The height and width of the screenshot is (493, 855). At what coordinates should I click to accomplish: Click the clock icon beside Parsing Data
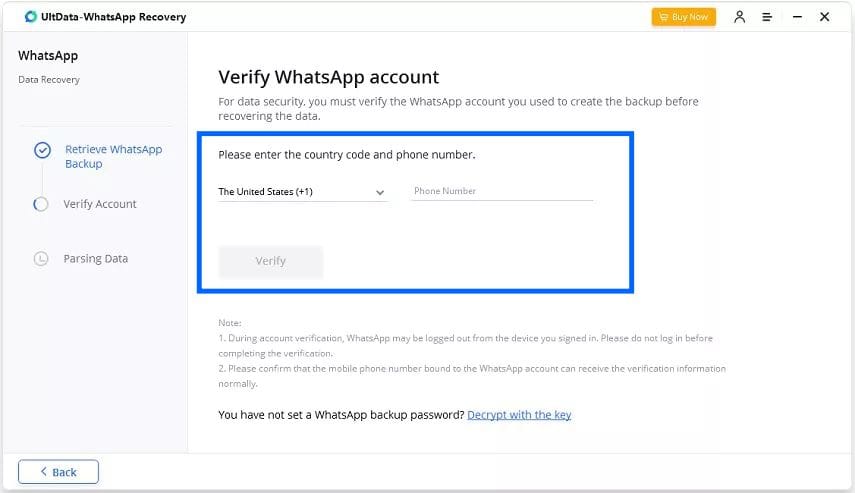(41, 258)
